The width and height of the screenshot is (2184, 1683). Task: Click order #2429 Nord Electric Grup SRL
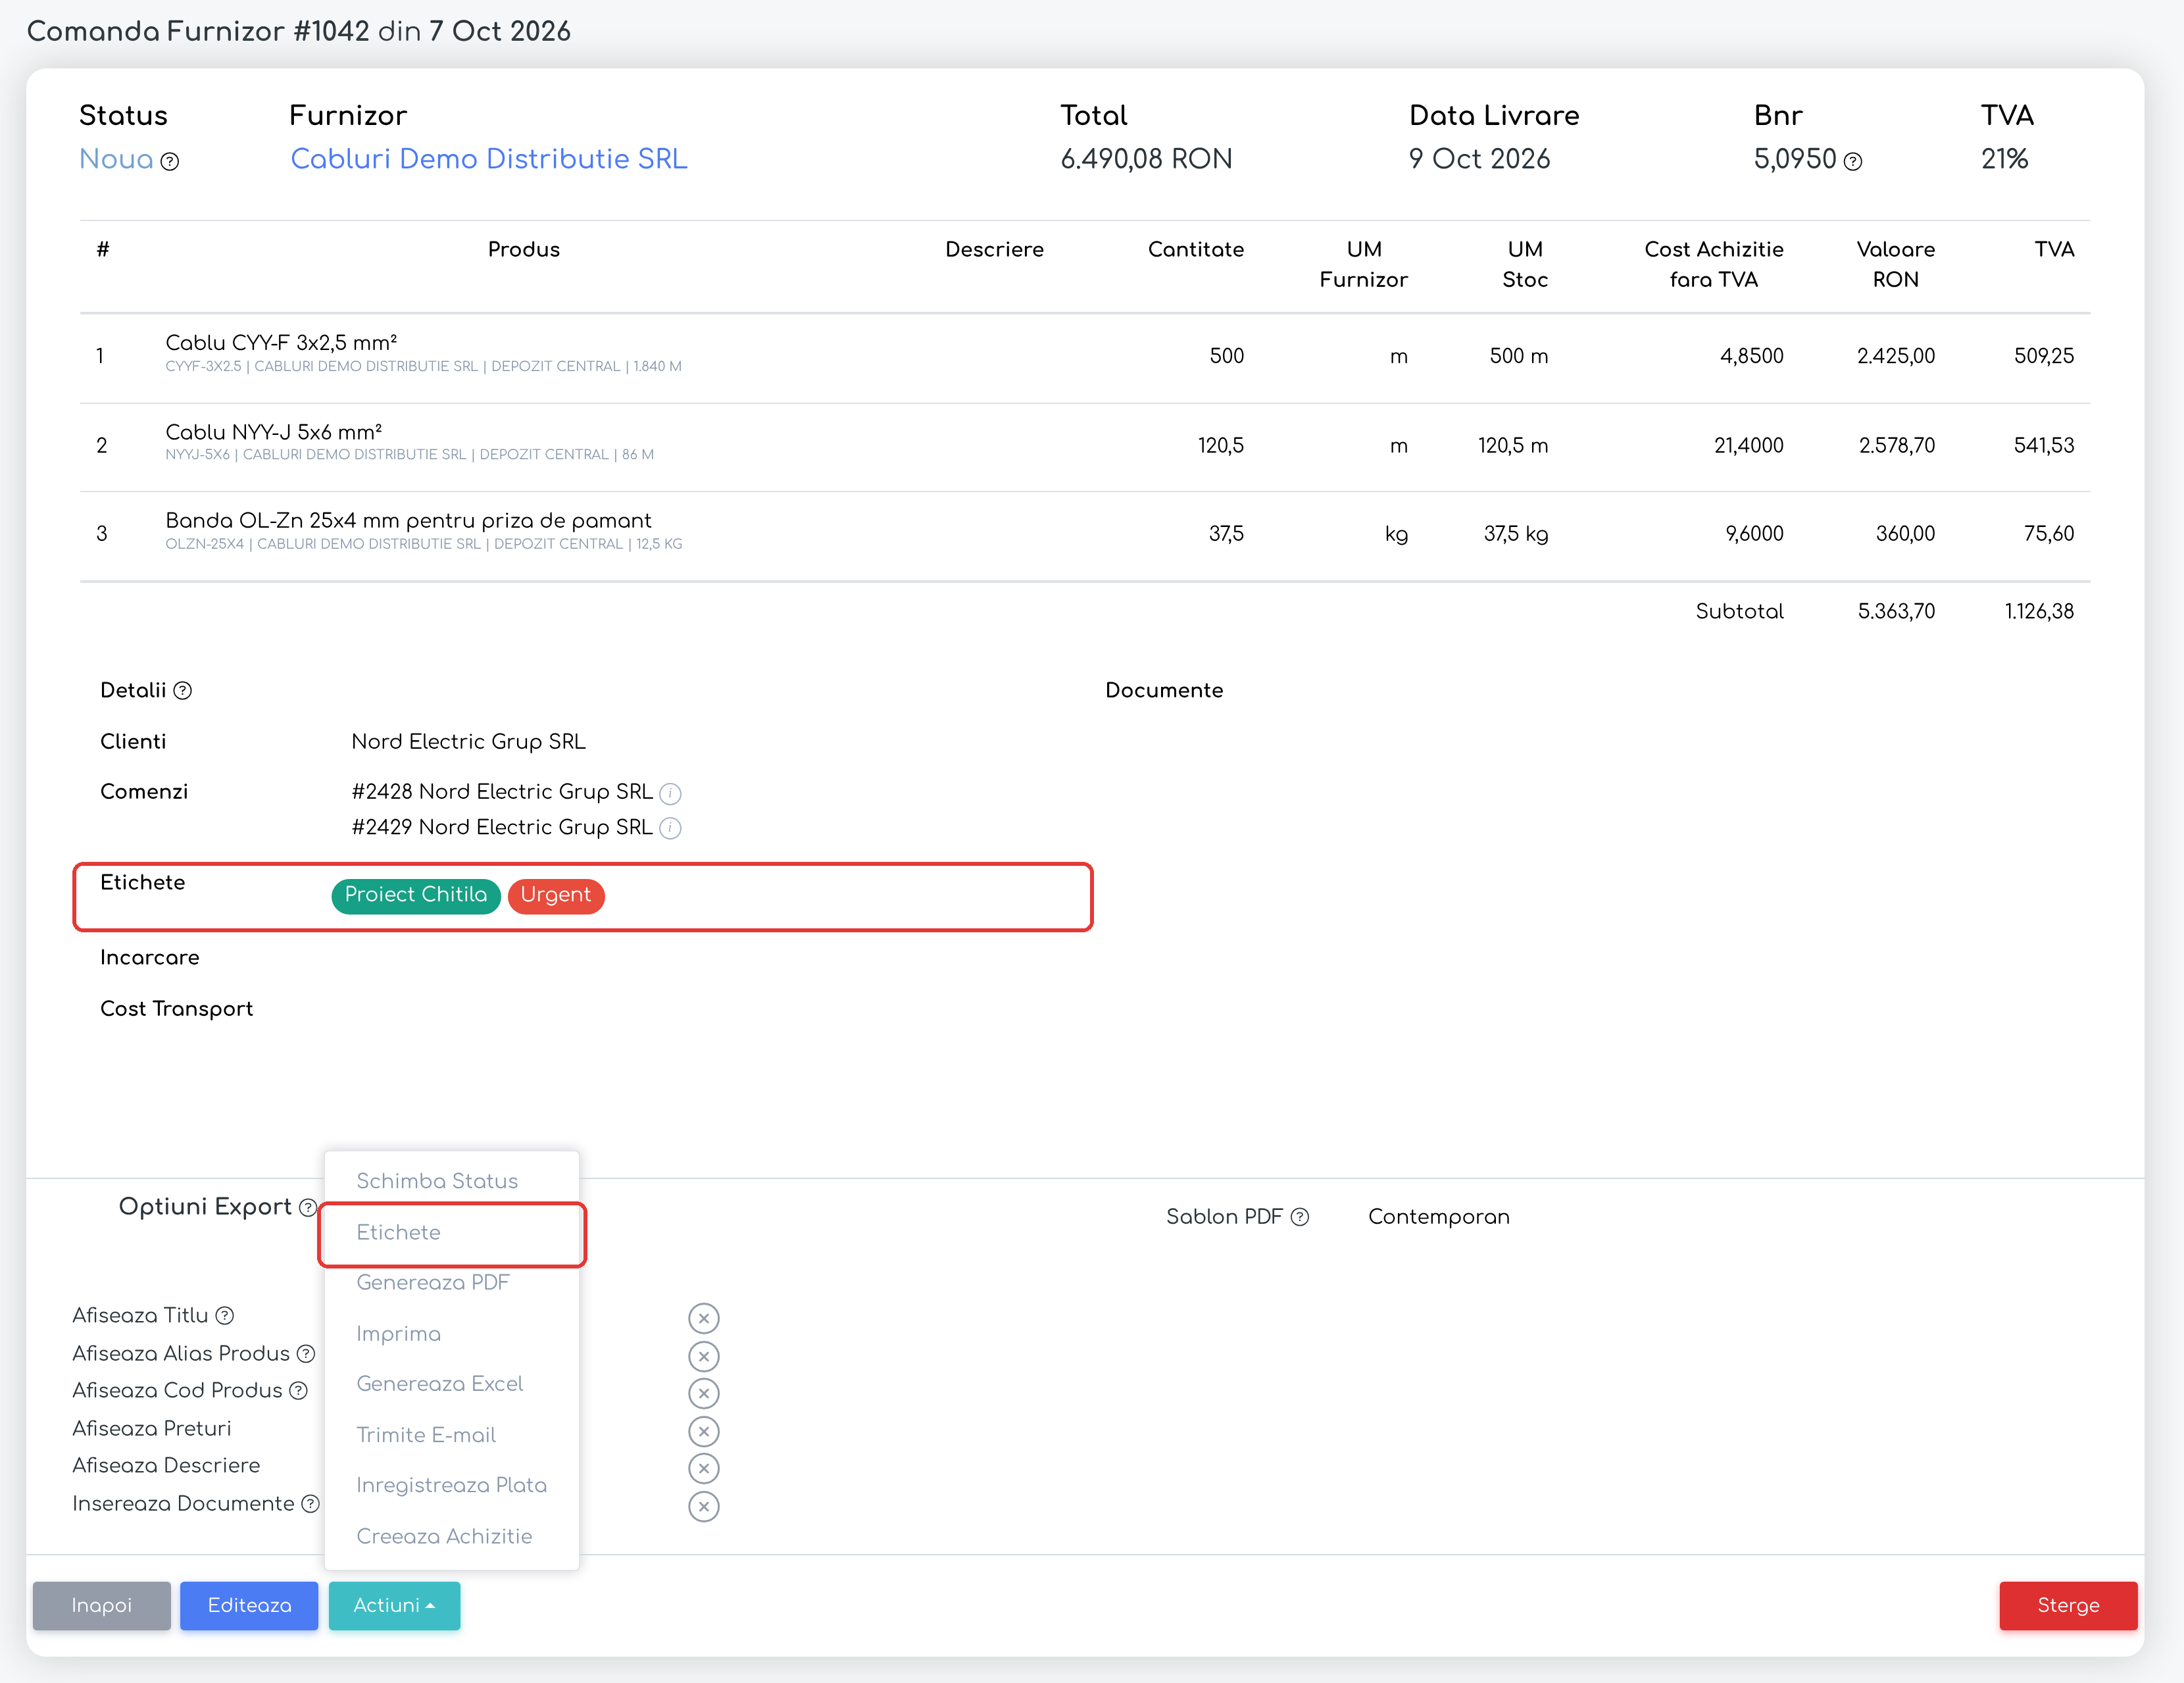coord(502,827)
